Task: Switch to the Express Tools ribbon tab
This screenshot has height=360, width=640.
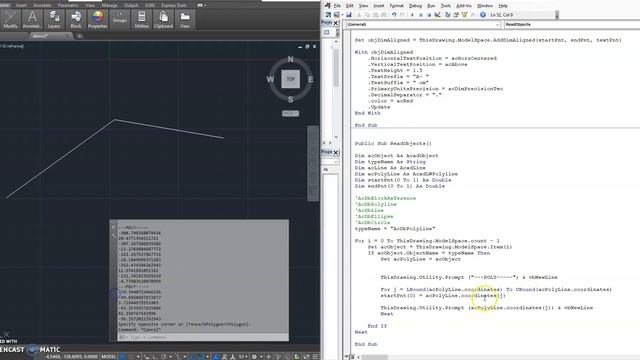Action: click(x=174, y=5)
